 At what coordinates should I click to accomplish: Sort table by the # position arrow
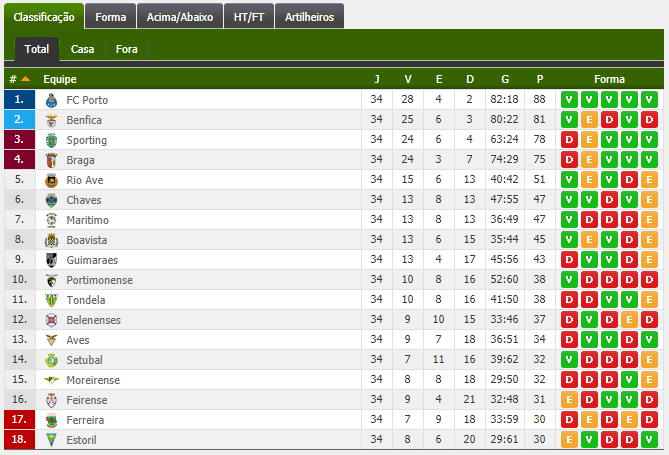click(x=25, y=79)
